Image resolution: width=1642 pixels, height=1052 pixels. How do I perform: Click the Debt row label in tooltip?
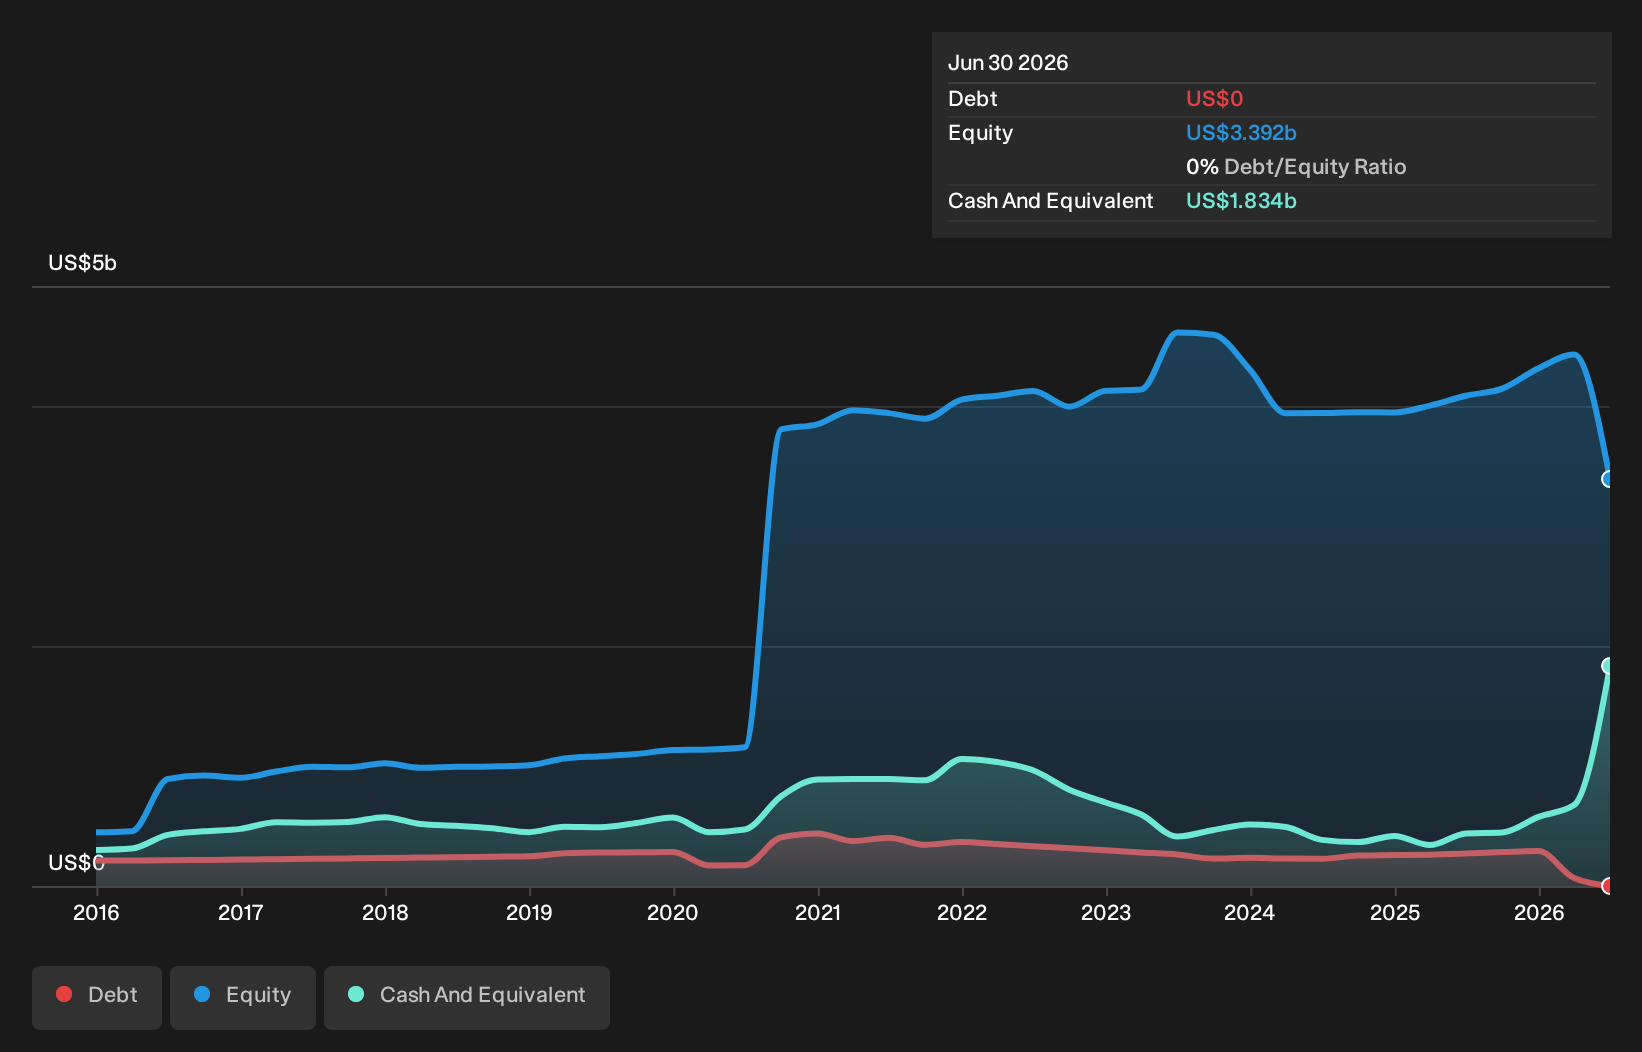point(973,99)
